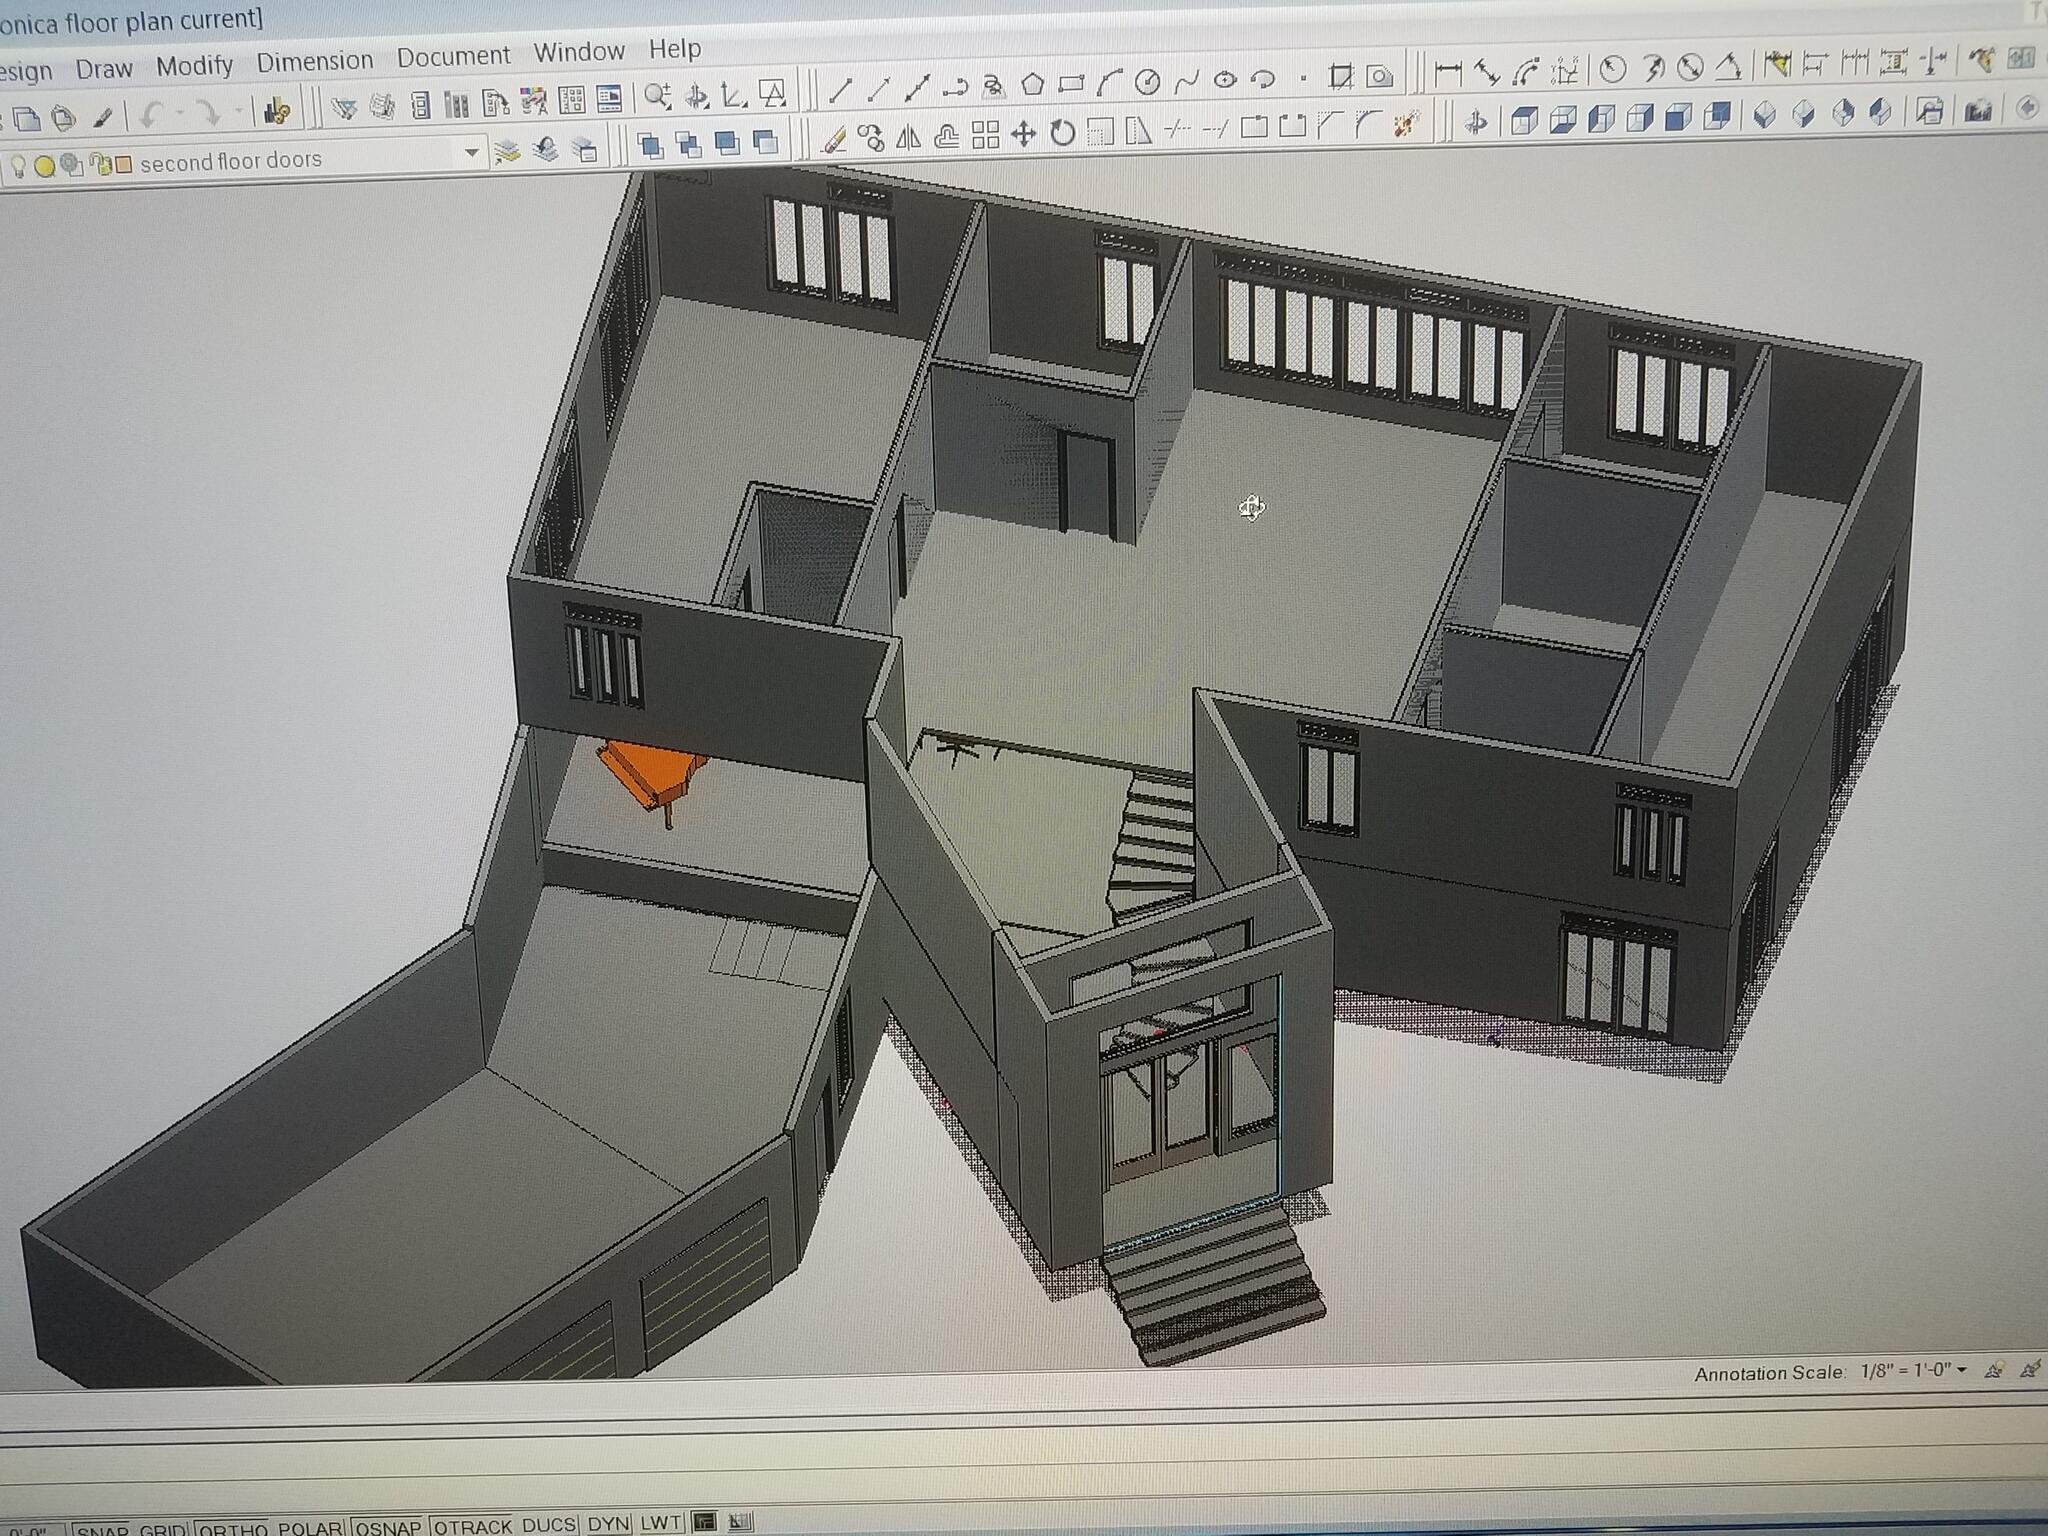
Task: Toggle SNAP mode in status bar
Action: tap(102, 1529)
